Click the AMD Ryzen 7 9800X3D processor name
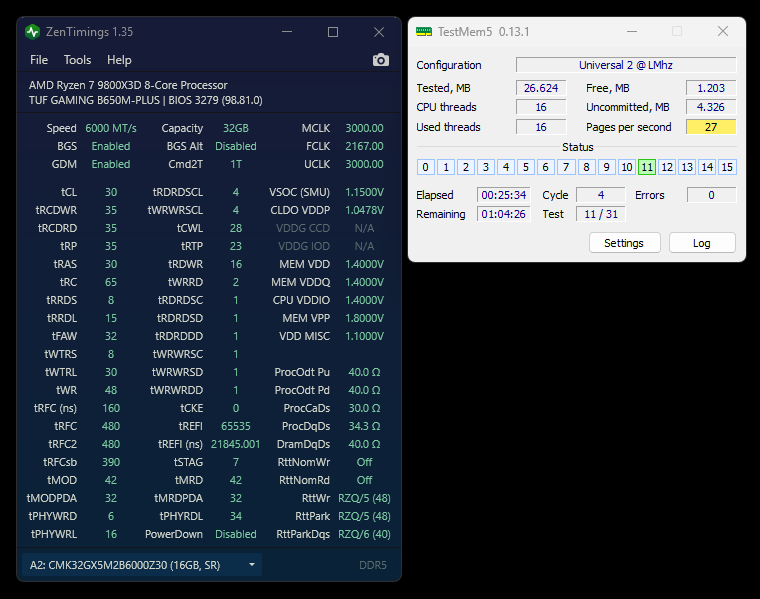Image resolution: width=760 pixels, height=599 pixels. point(128,85)
